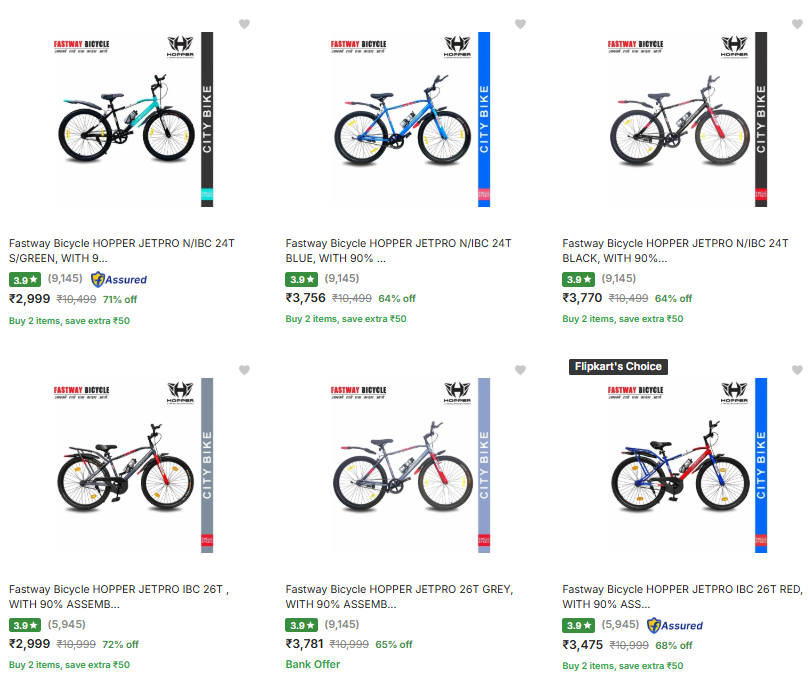Click 3.9 star rating badge of BLUE bike
The height and width of the screenshot is (696, 809).
tap(302, 279)
